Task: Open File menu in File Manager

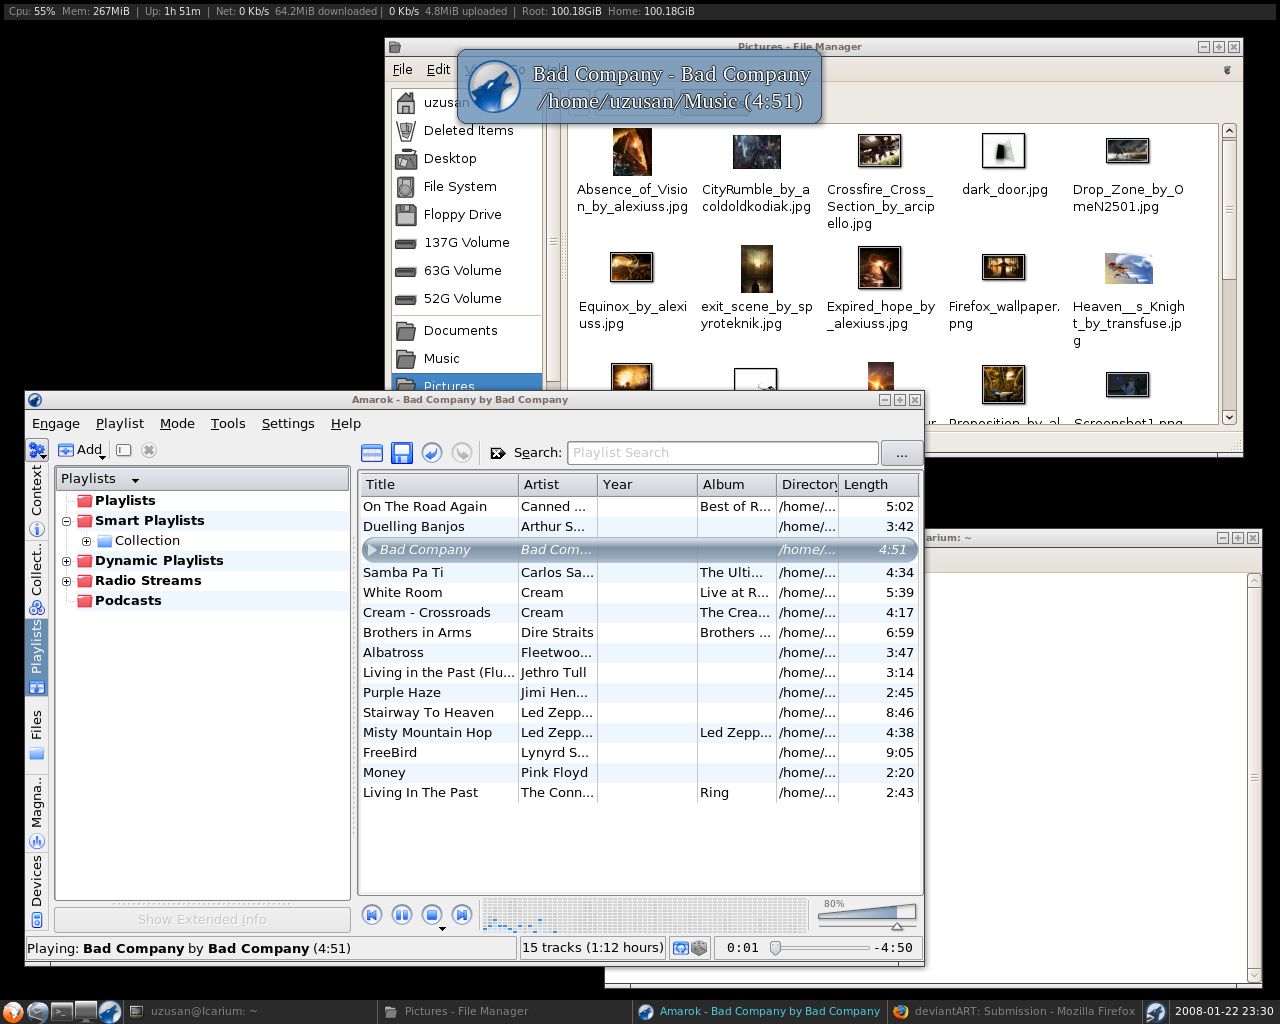Action: click(x=403, y=70)
